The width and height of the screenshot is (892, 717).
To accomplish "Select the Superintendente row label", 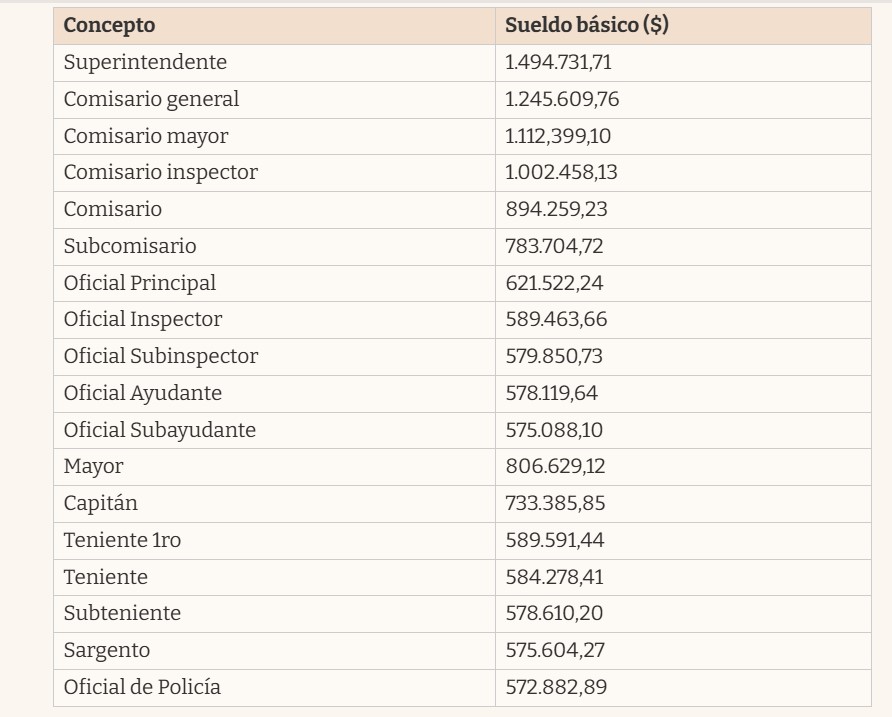I will (x=145, y=62).
